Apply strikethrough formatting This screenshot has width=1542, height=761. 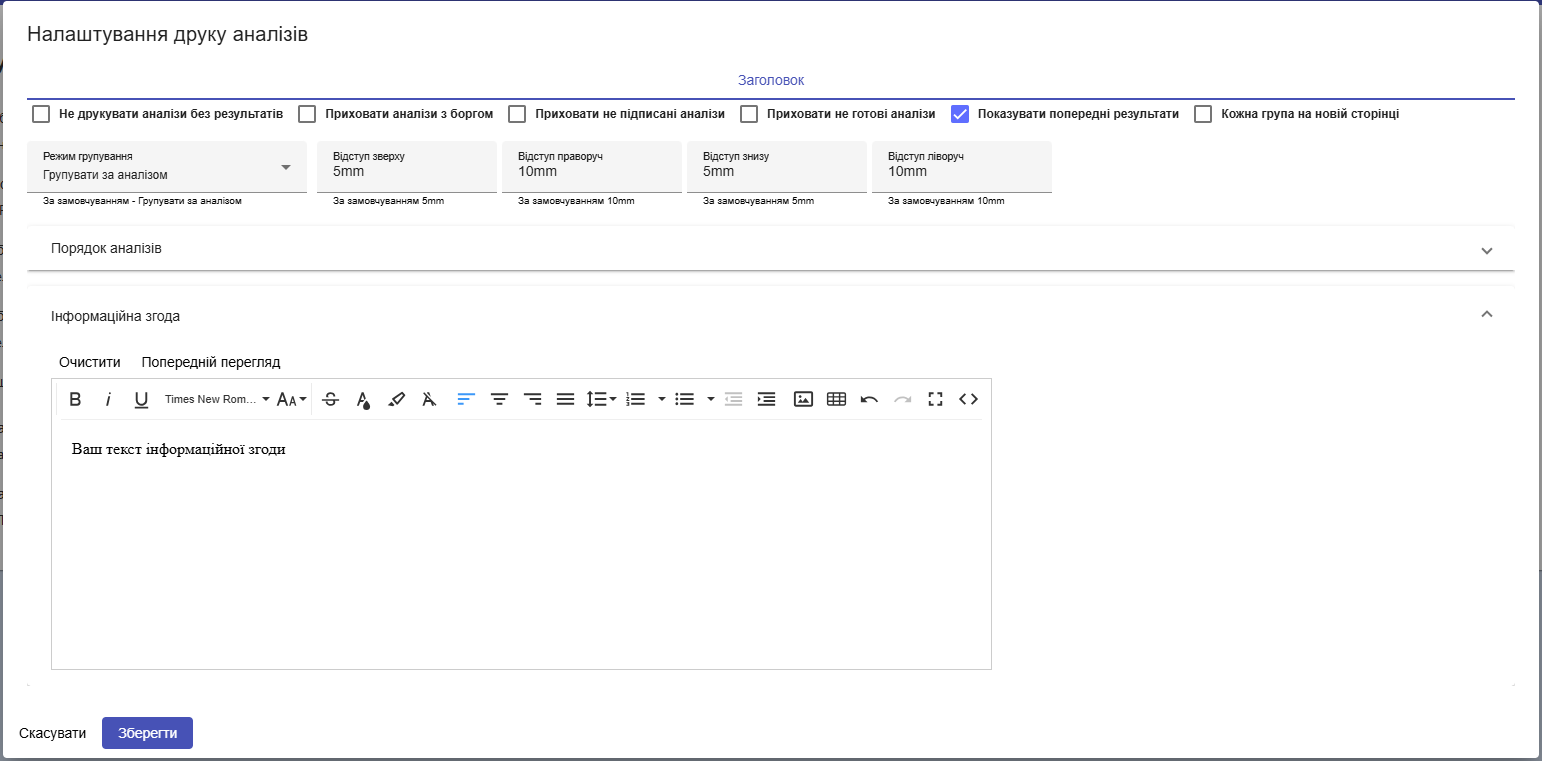click(x=331, y=399)
